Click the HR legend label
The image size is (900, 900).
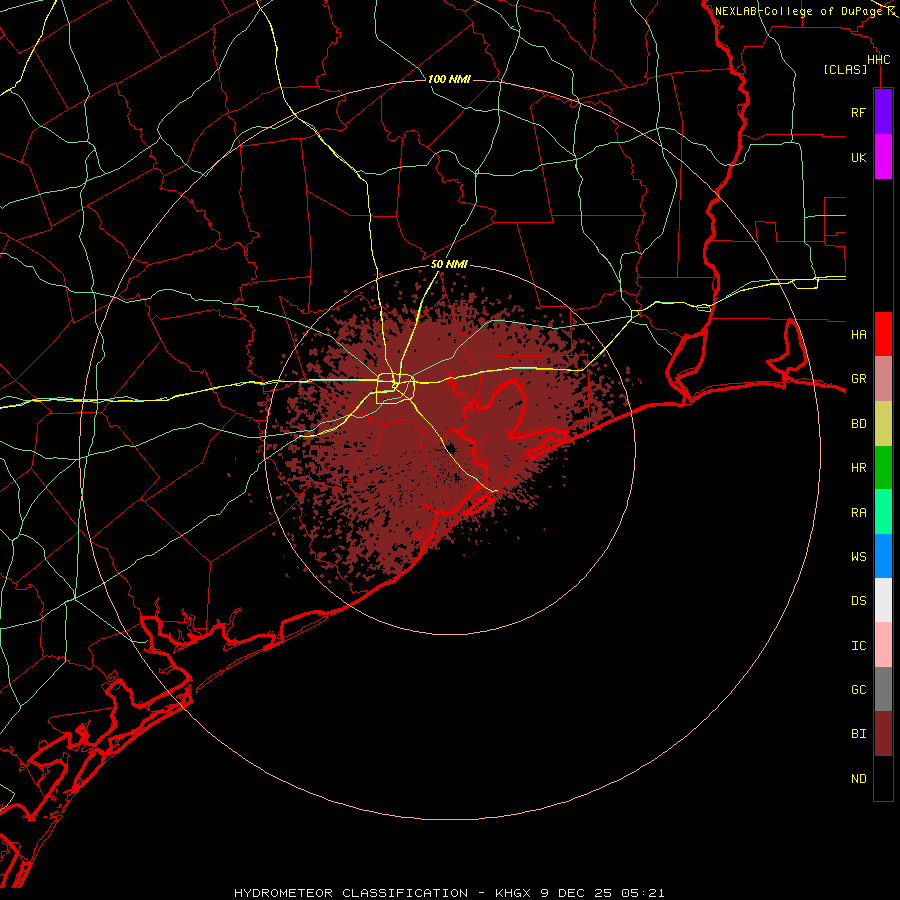pyautogui.click(x=858, y=468)
